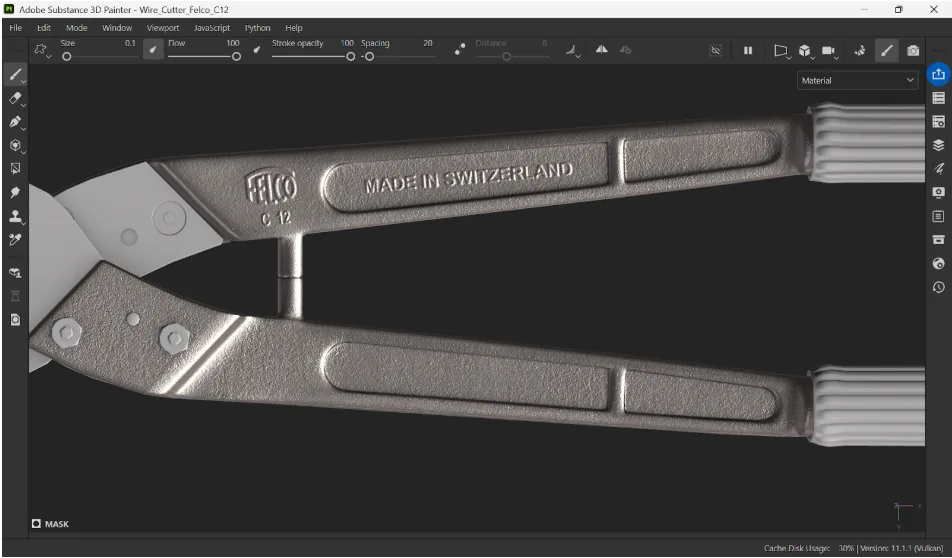
Task: Click the Stroke opacity slider handle
Action: coord(350,56)
